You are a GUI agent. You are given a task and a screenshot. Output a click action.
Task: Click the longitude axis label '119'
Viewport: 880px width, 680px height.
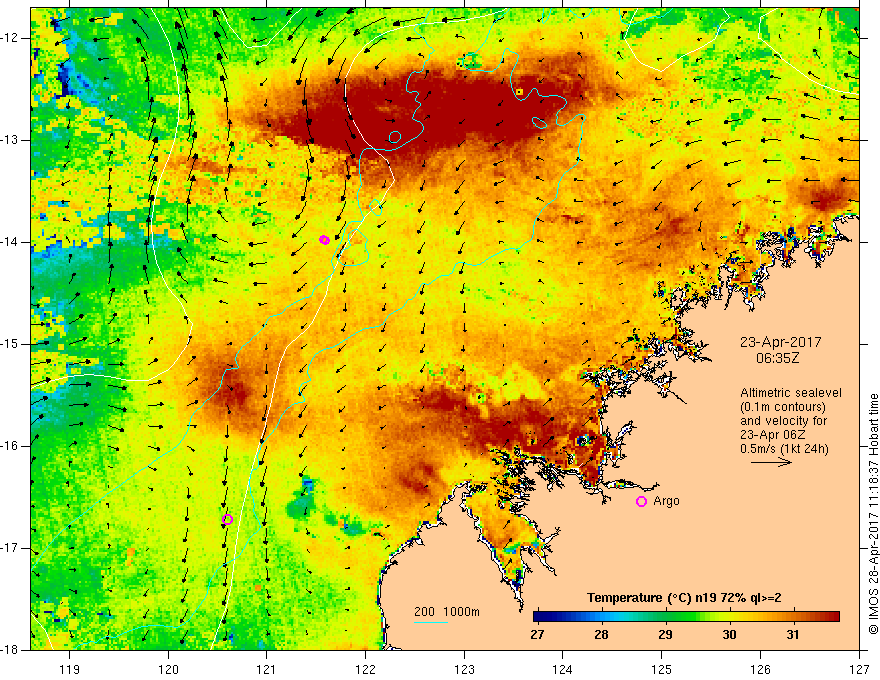pos(70,669)
